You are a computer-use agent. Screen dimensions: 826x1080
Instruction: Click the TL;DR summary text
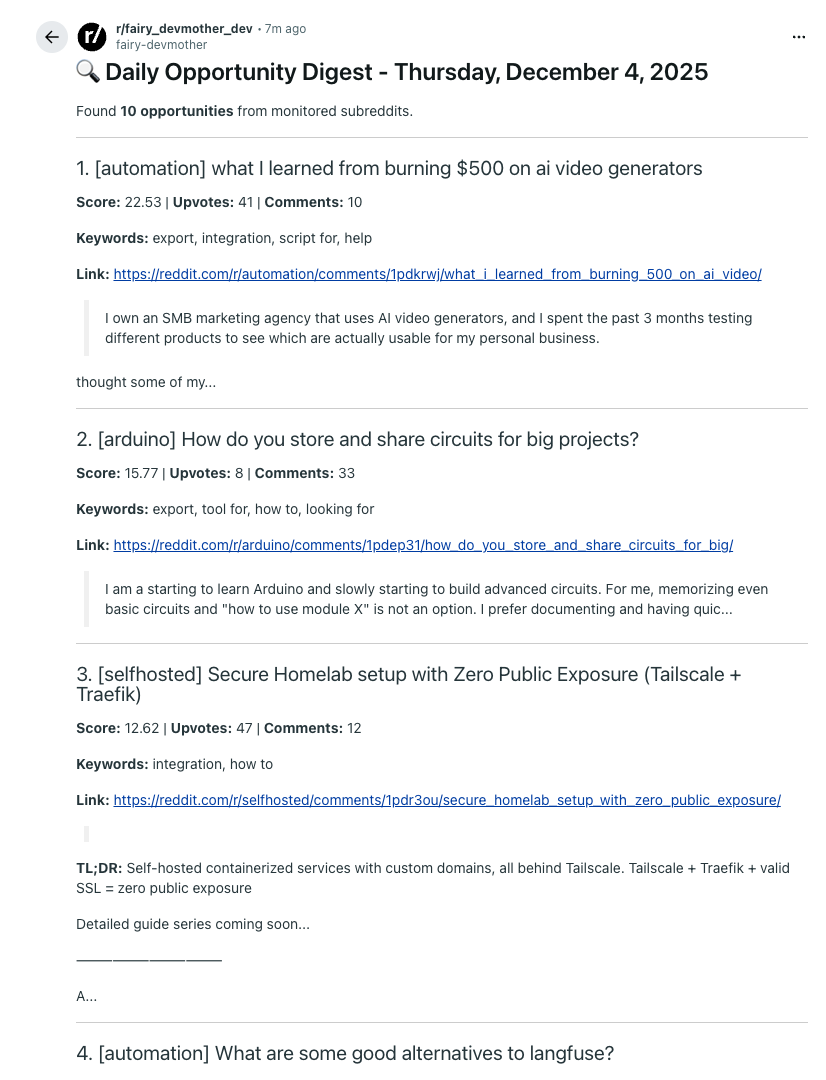pos(433,877)
